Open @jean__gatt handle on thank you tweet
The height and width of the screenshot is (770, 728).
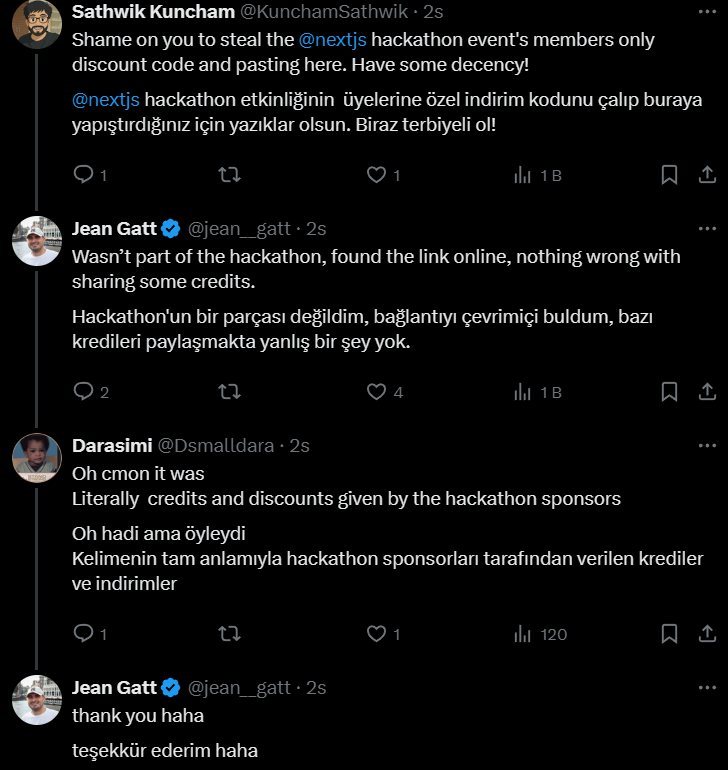tap(239, 688)
